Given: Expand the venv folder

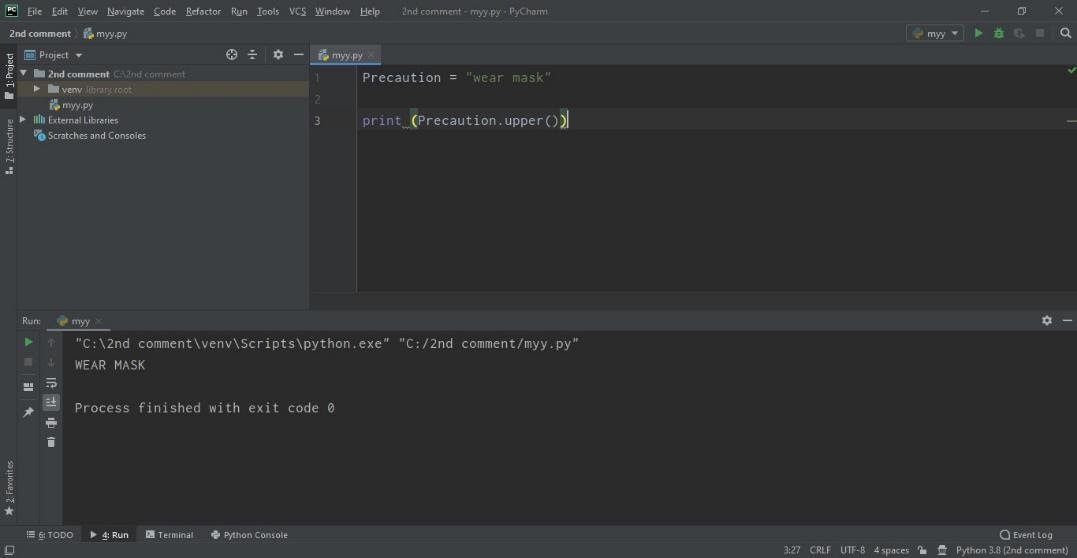Looking at the screenshot, I should pyautogui.click(x=37, y=89).
